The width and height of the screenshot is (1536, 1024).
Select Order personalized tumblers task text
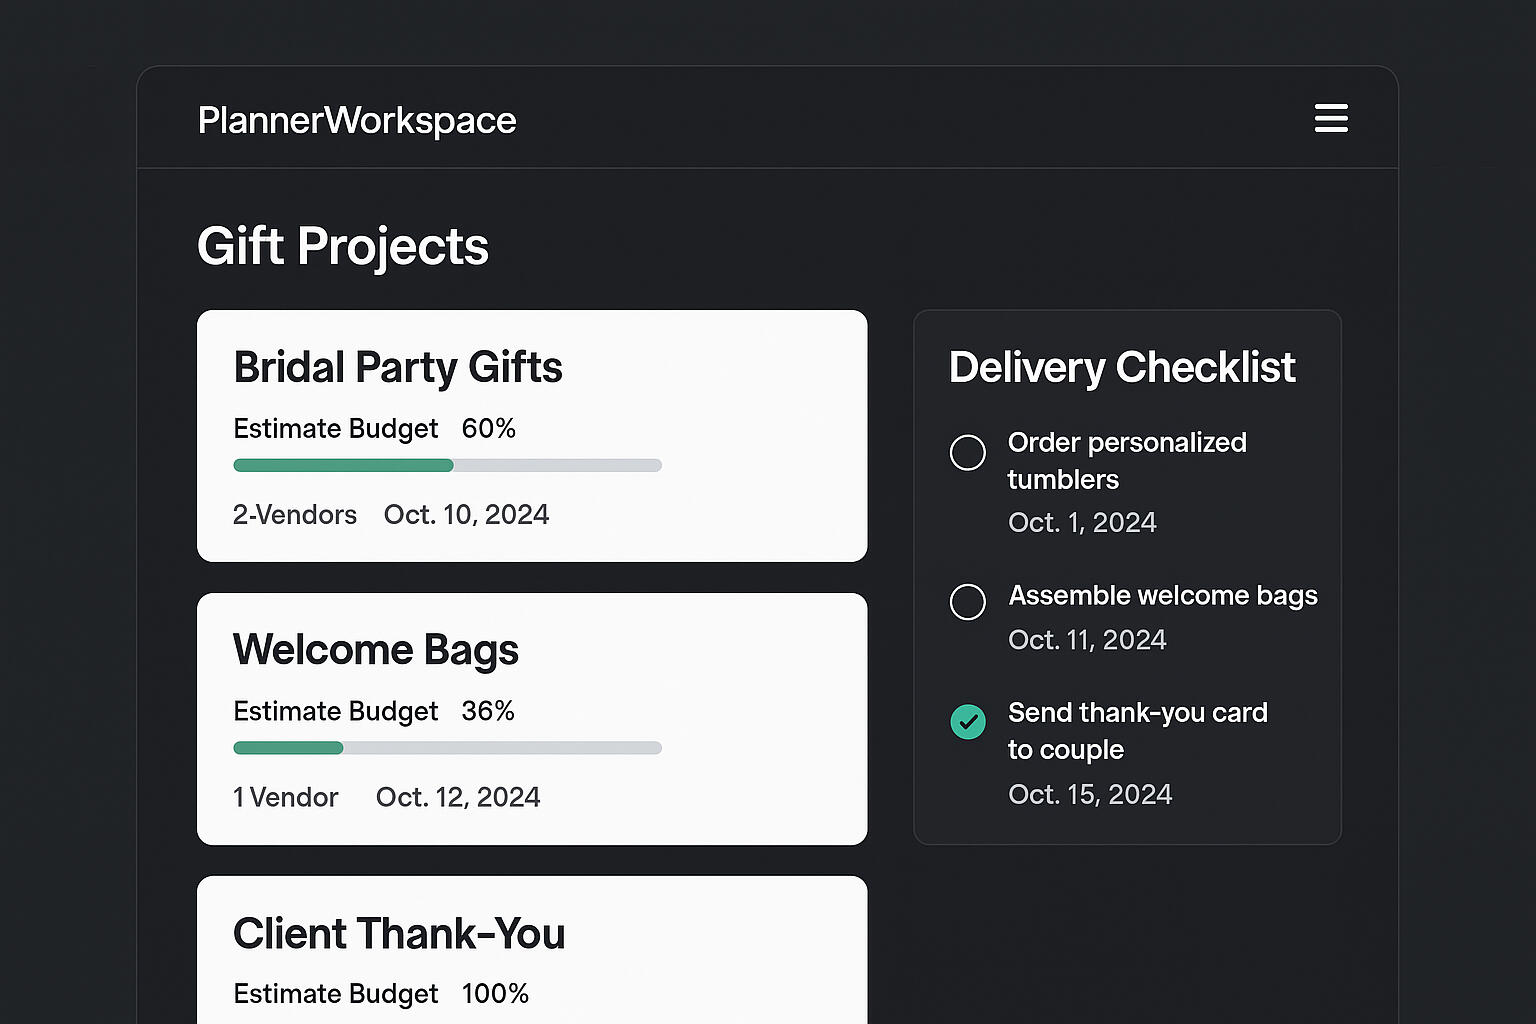[1126, 461]
